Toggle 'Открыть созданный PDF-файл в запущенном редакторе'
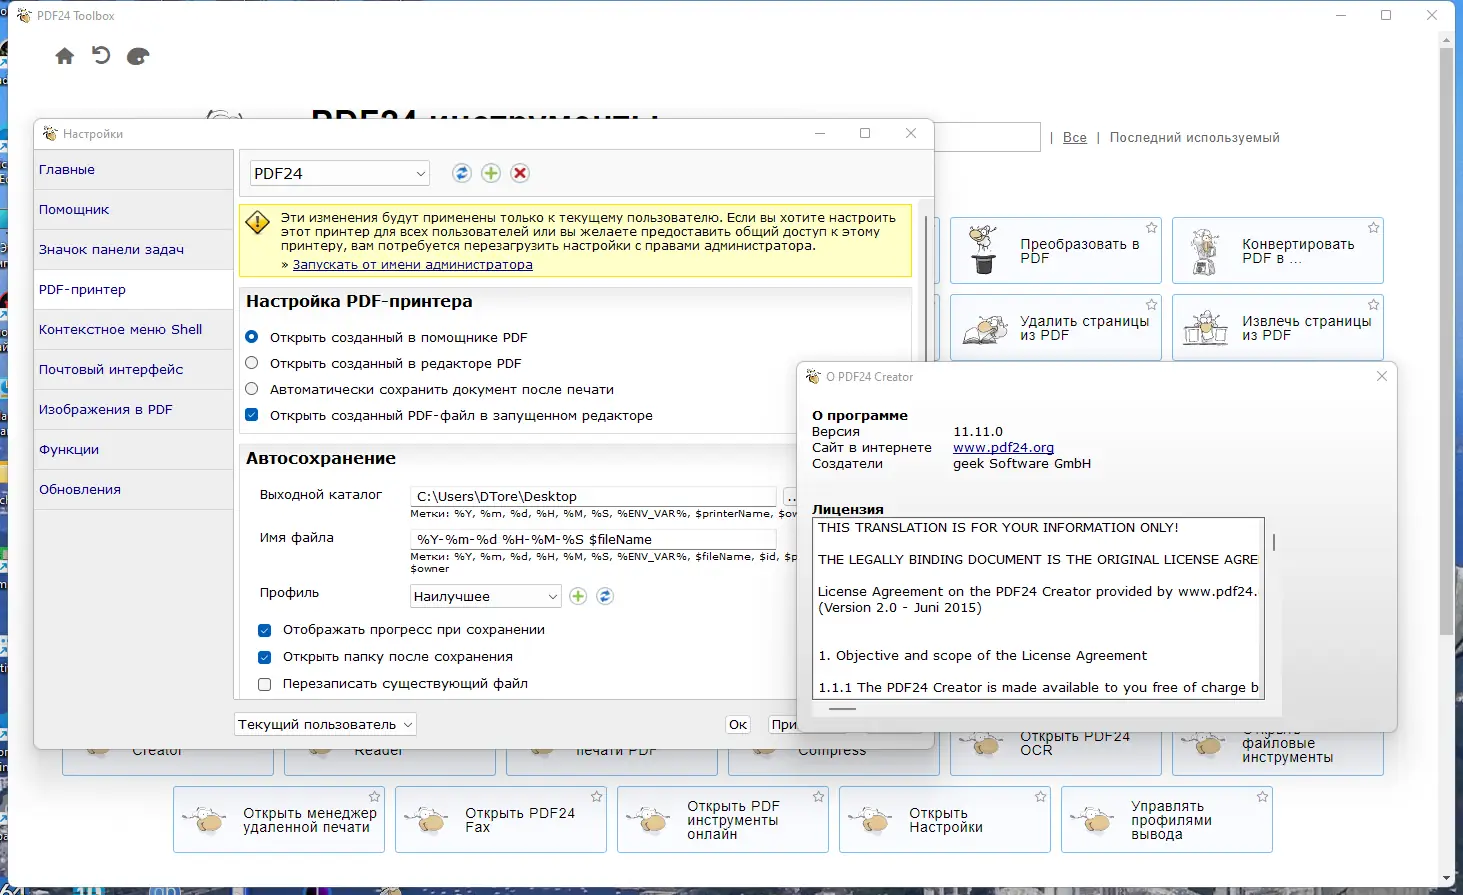This screenshot has width=1463, height=895. tap(252, 415)
